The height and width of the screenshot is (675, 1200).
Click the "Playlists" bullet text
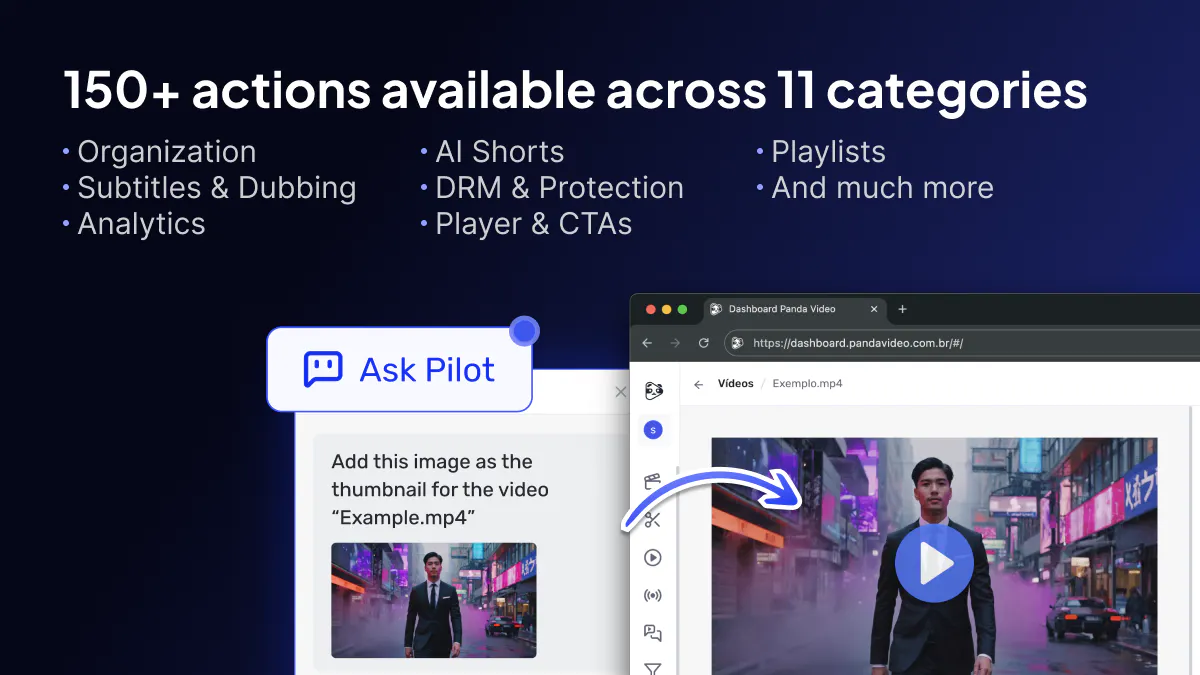(x=828, y=152)
